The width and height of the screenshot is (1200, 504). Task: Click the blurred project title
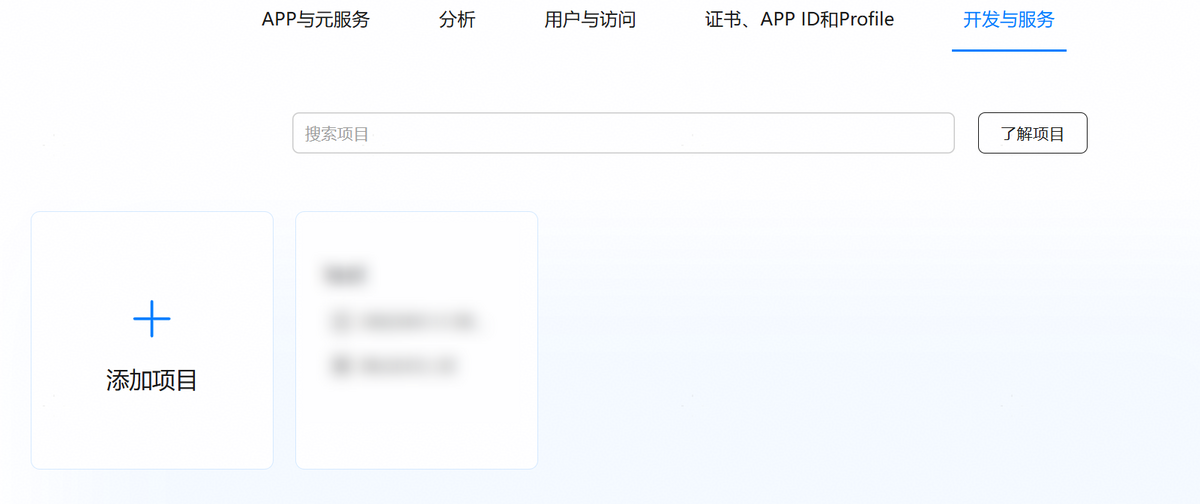click(x=345, y=273)
